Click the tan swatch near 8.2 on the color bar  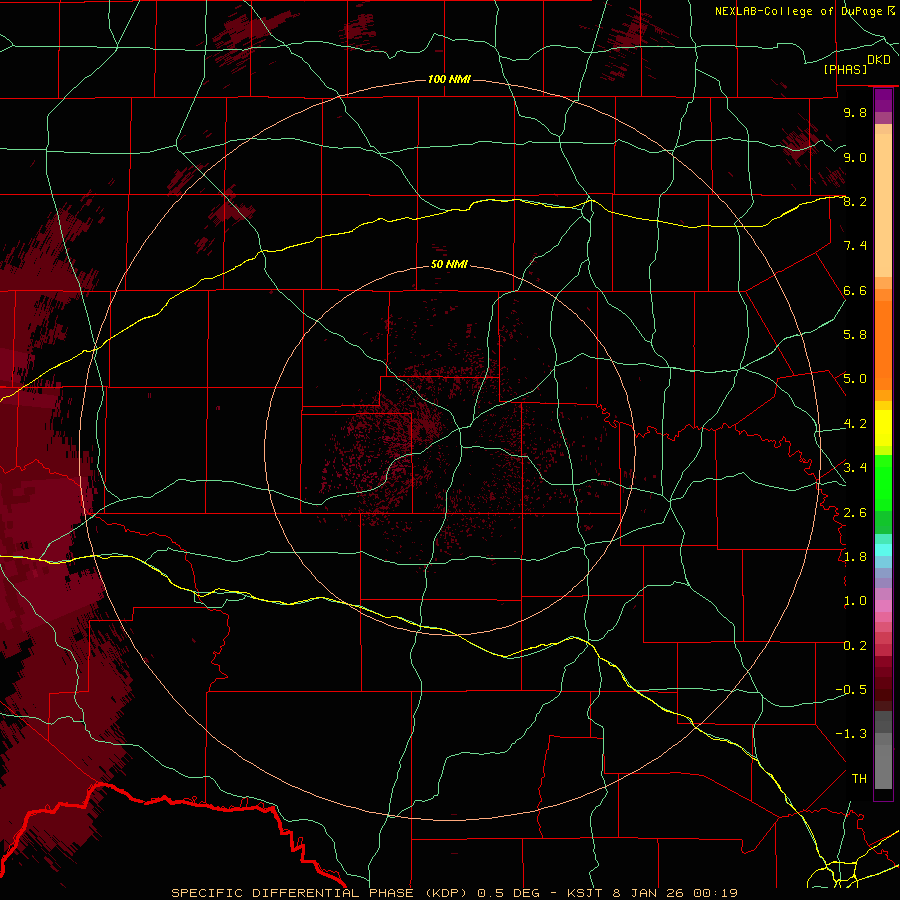click(883, 207)
